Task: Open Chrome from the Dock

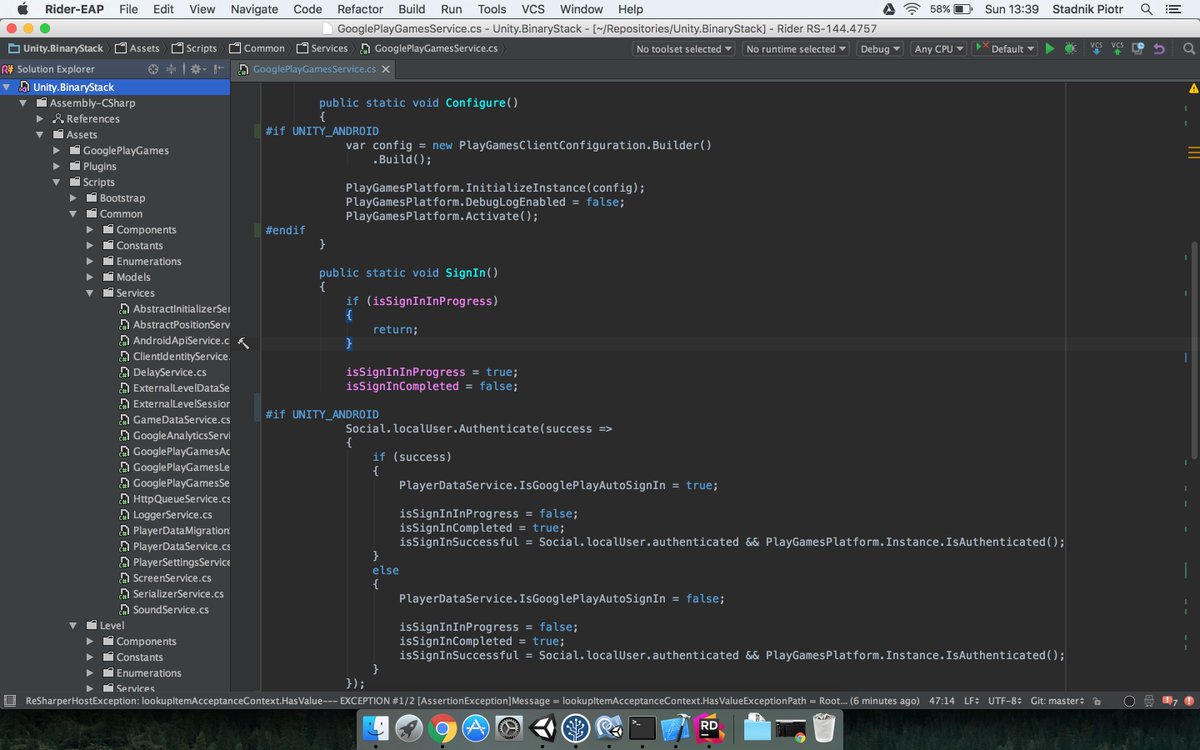Action: coord(443,728)
